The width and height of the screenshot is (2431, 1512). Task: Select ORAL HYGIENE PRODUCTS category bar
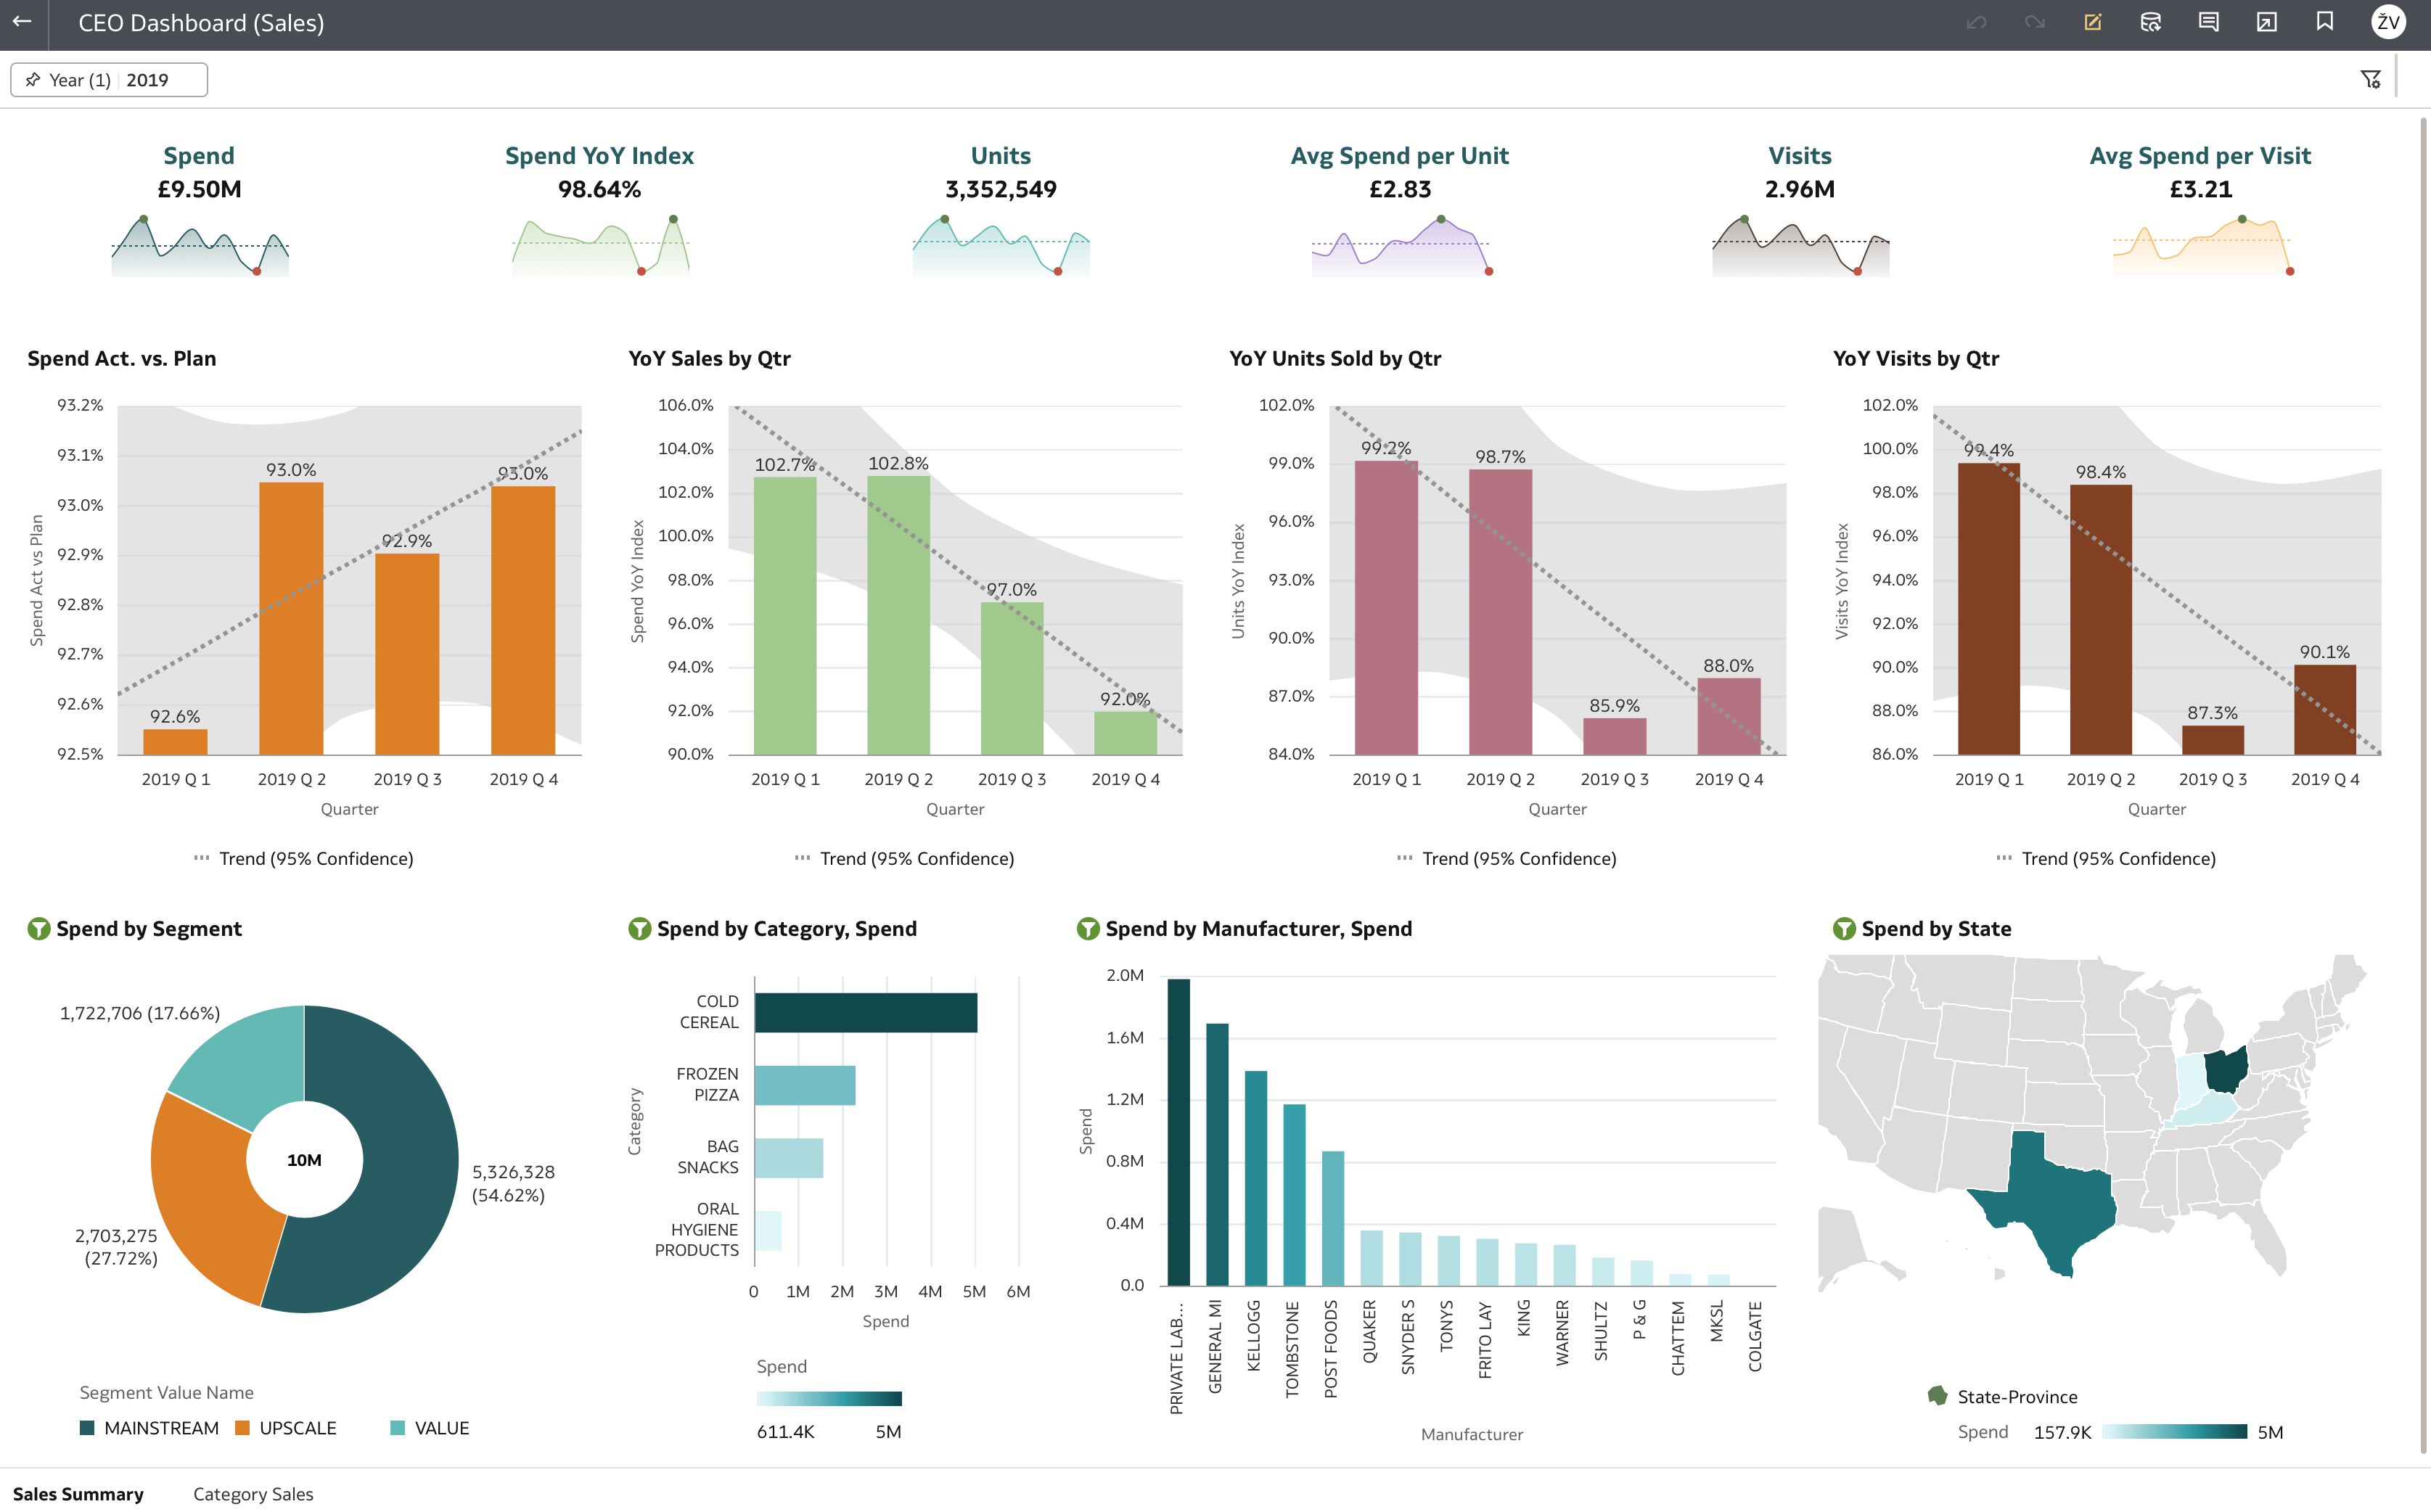coord(768,1230)
